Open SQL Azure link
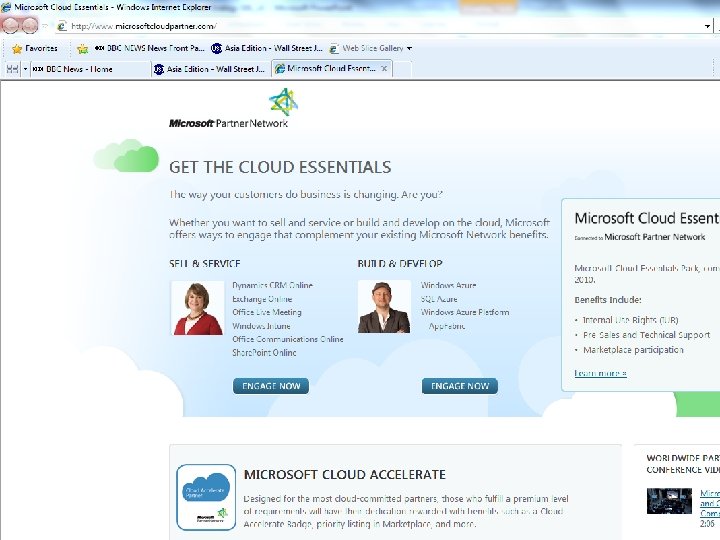This screenshot has height=540, width=720. click(439, 299)
